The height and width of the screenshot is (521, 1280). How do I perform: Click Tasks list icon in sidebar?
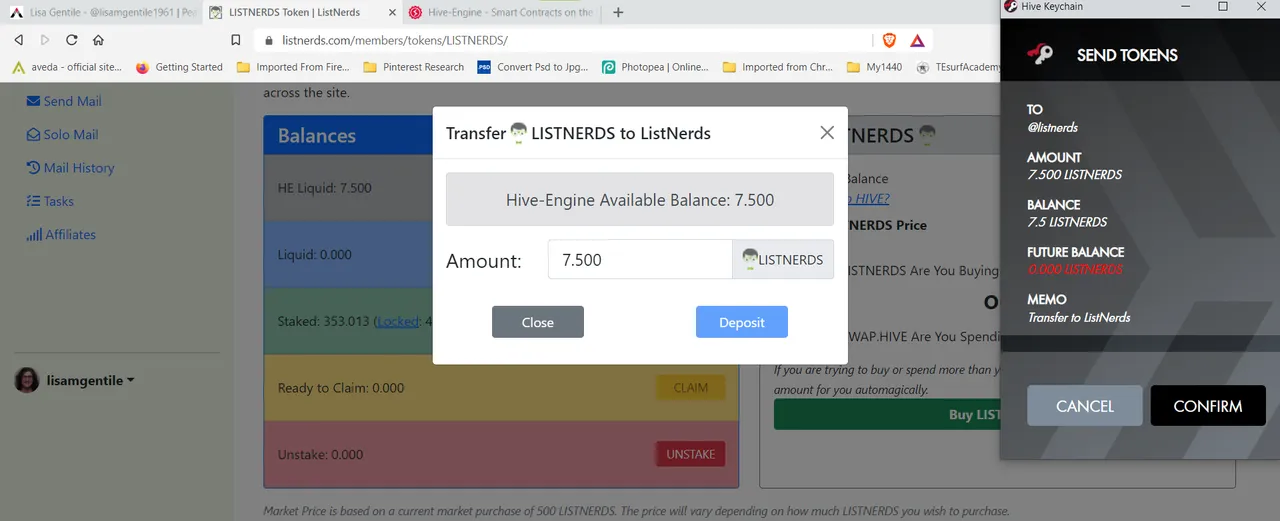click(33, 201)
